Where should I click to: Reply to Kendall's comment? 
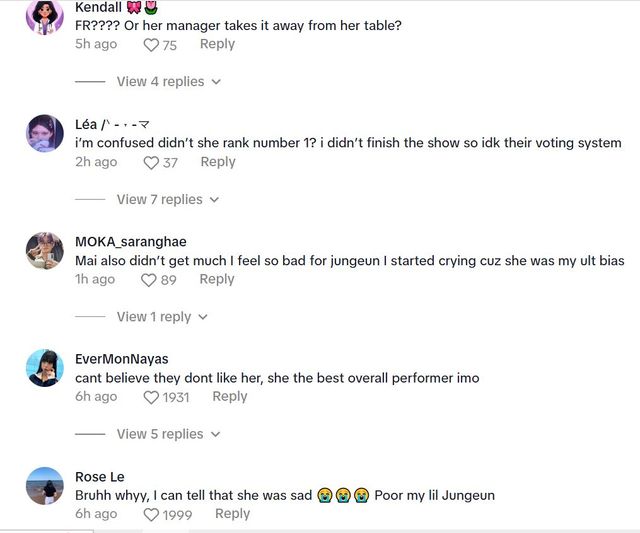[x=217, y=44]
